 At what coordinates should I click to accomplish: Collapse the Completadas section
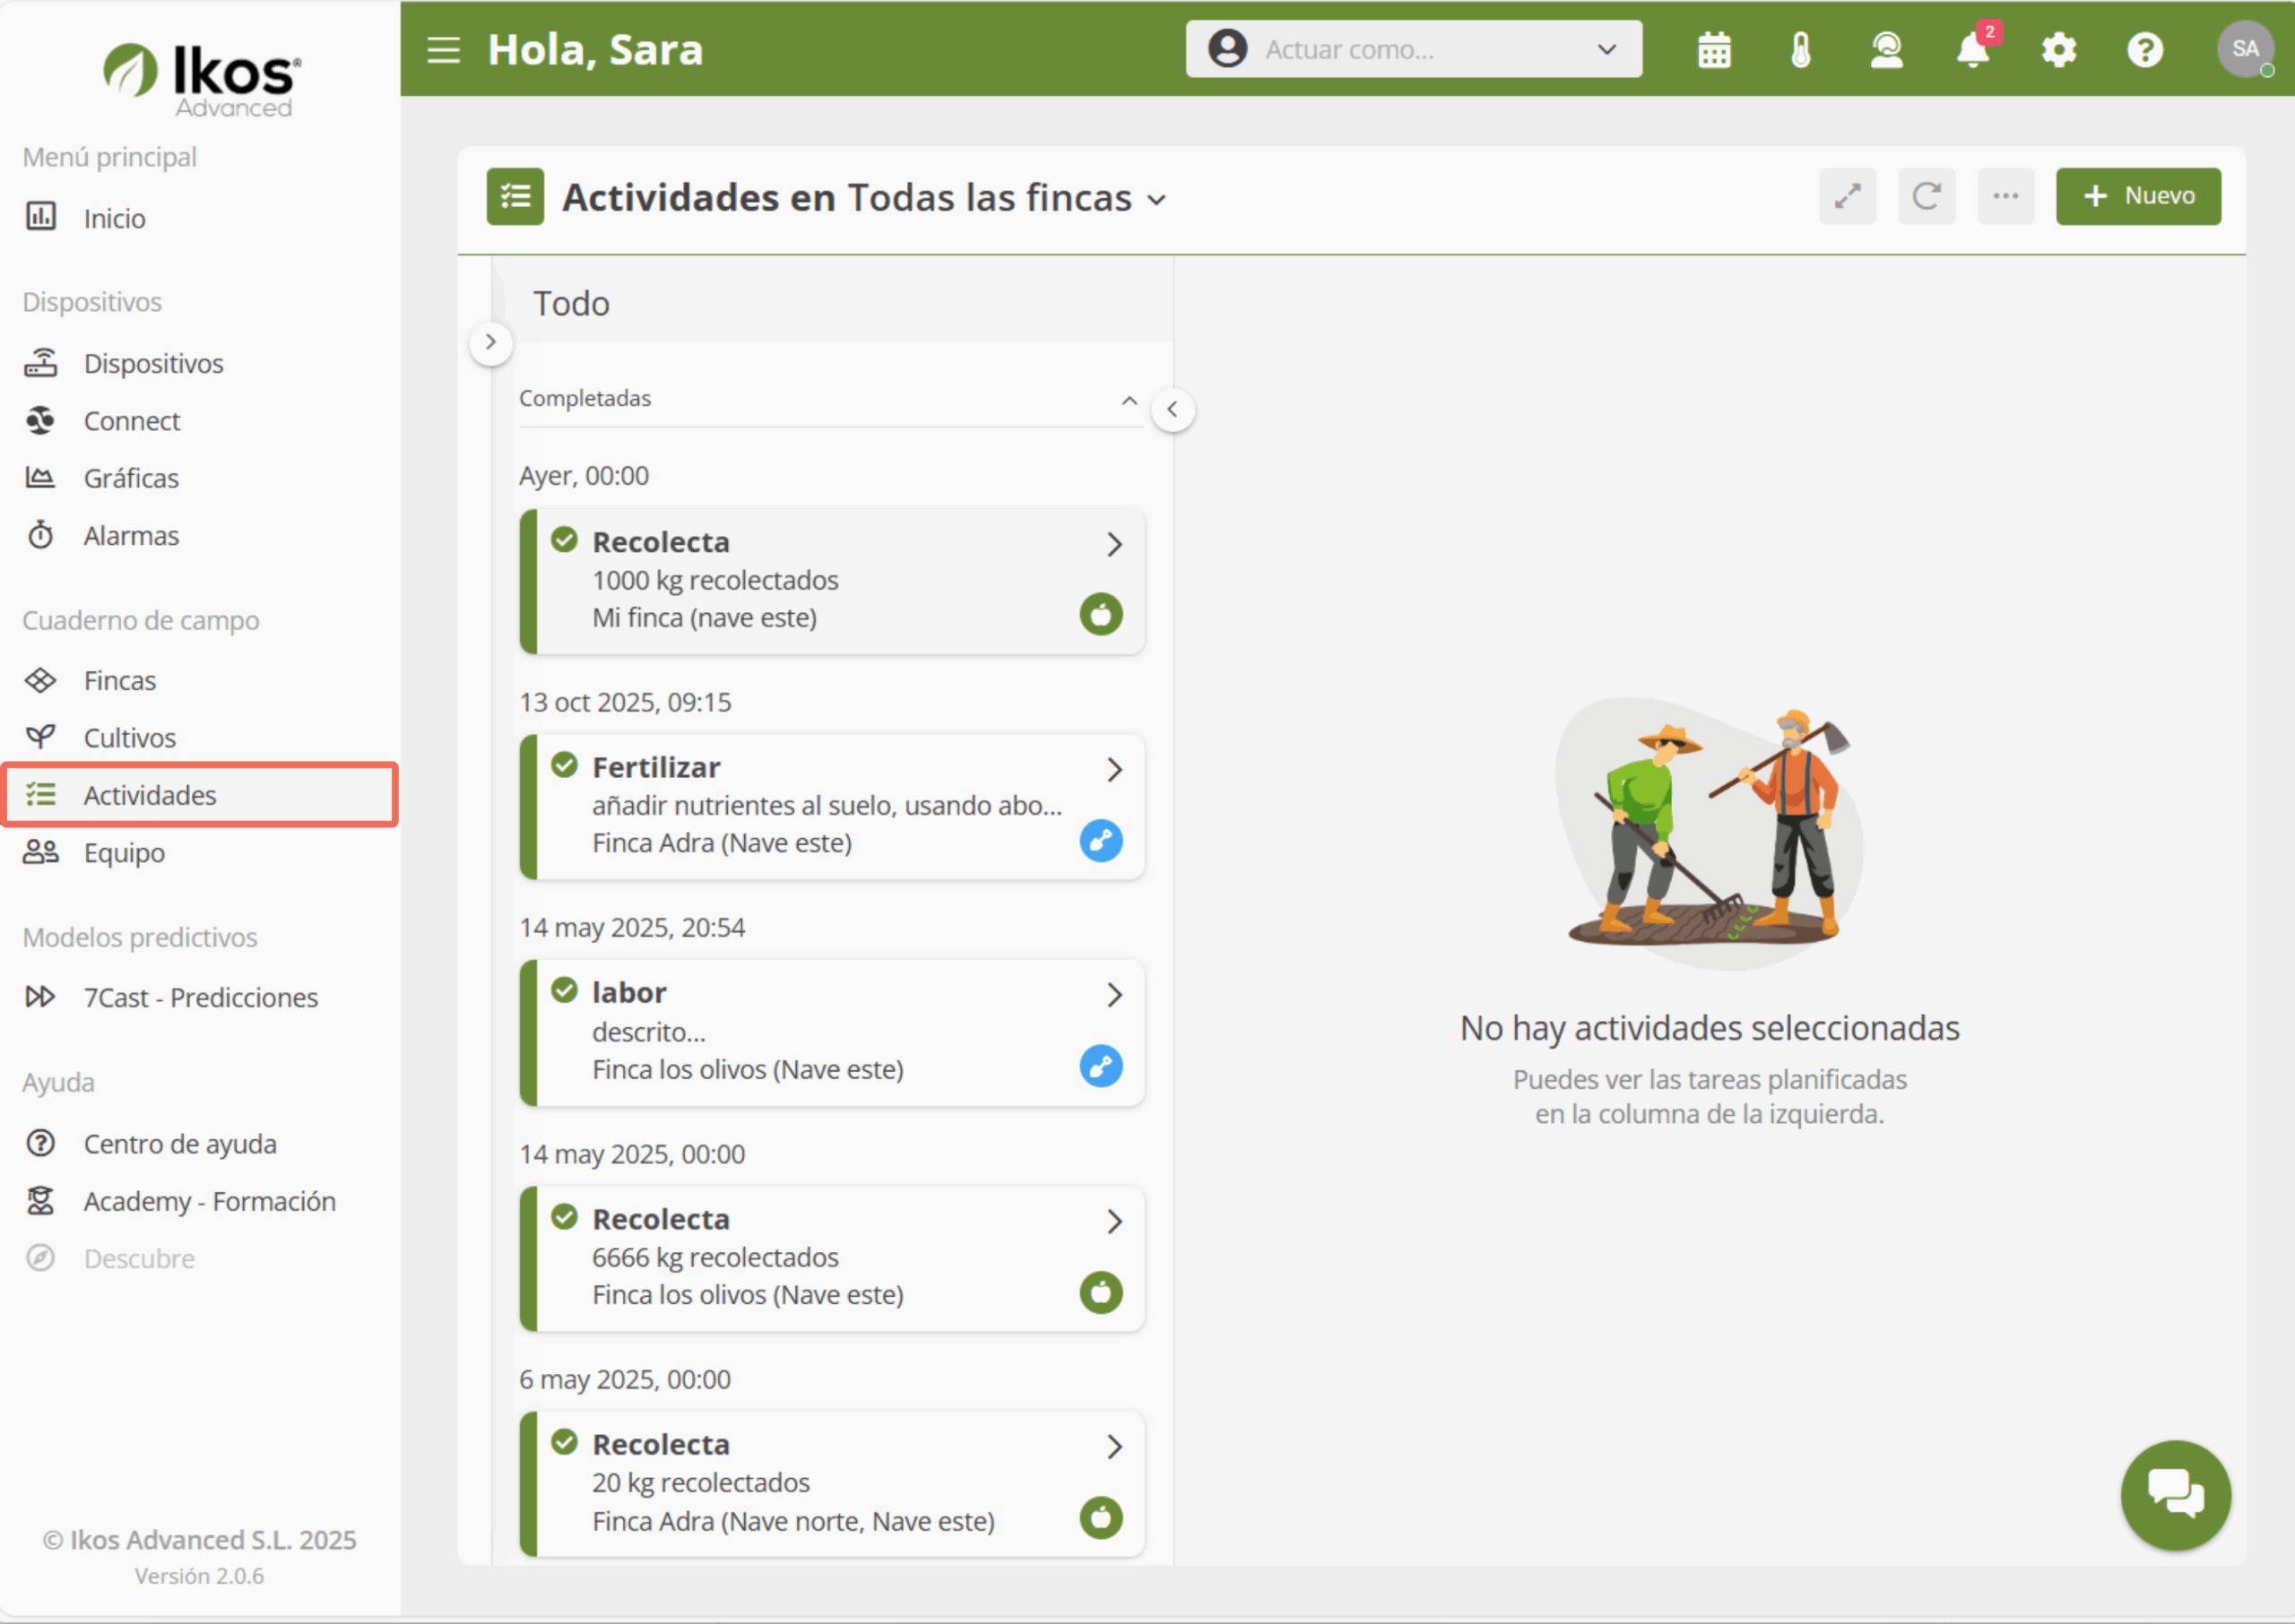pyautogui.click(x=1129, y=400)
